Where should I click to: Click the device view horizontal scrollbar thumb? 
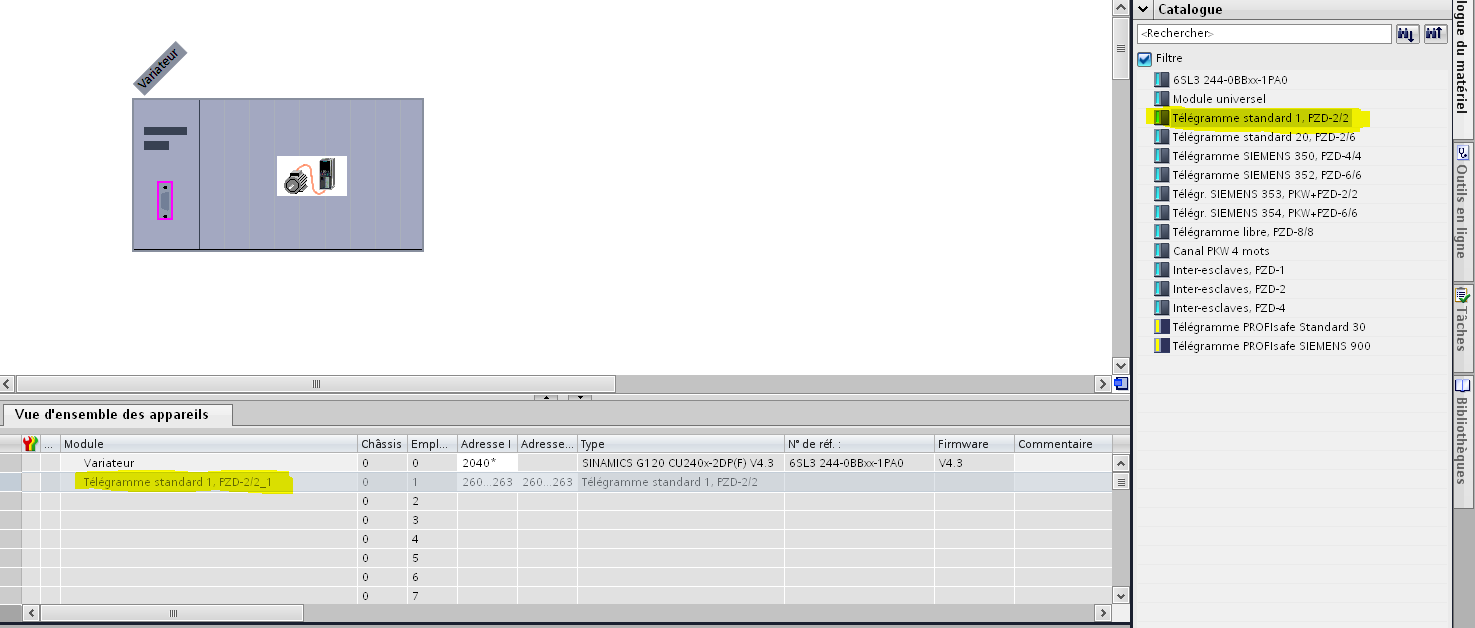click(x=316, y=384)
